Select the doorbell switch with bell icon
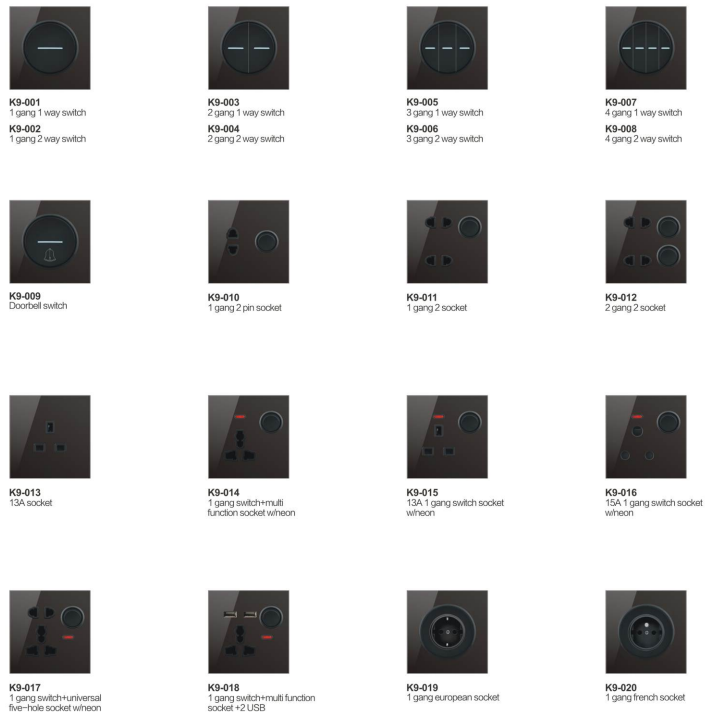717x722 pixels. click(x=50, y=242)
